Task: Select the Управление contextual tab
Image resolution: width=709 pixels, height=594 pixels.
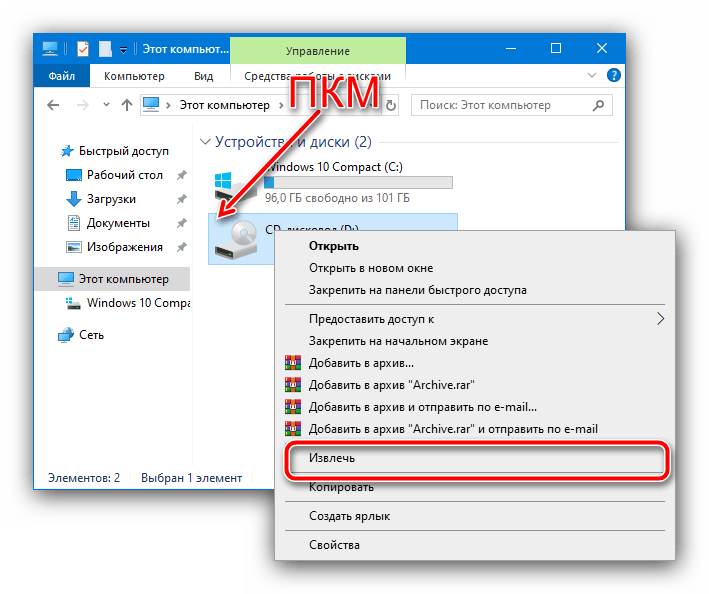Action: coord(318,51)
